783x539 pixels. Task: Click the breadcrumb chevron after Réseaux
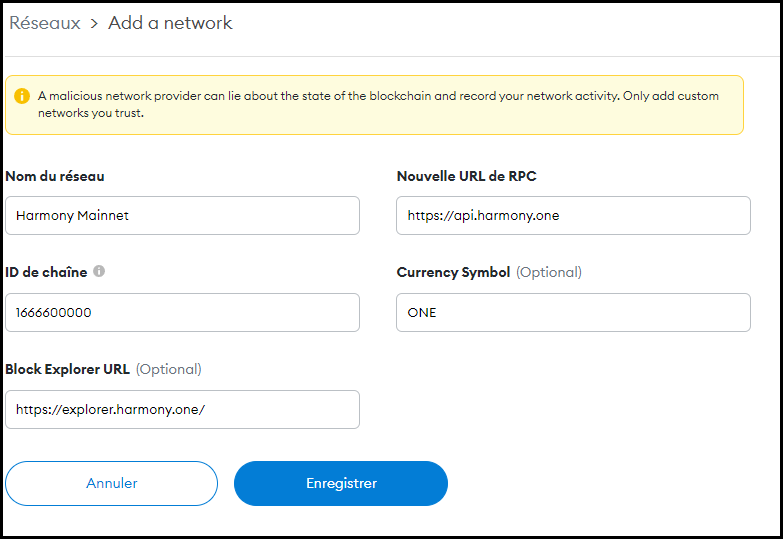click(x=94, y=23)
